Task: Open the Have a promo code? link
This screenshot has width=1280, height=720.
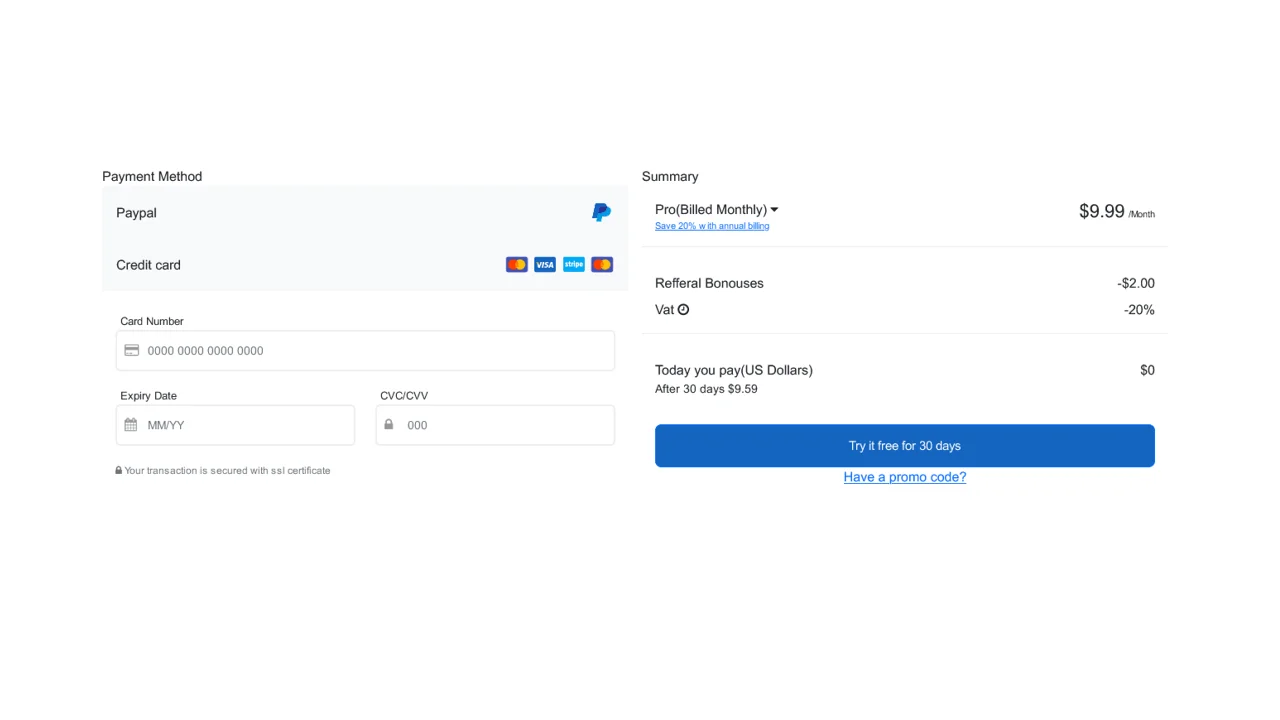Action: (905, 477)
